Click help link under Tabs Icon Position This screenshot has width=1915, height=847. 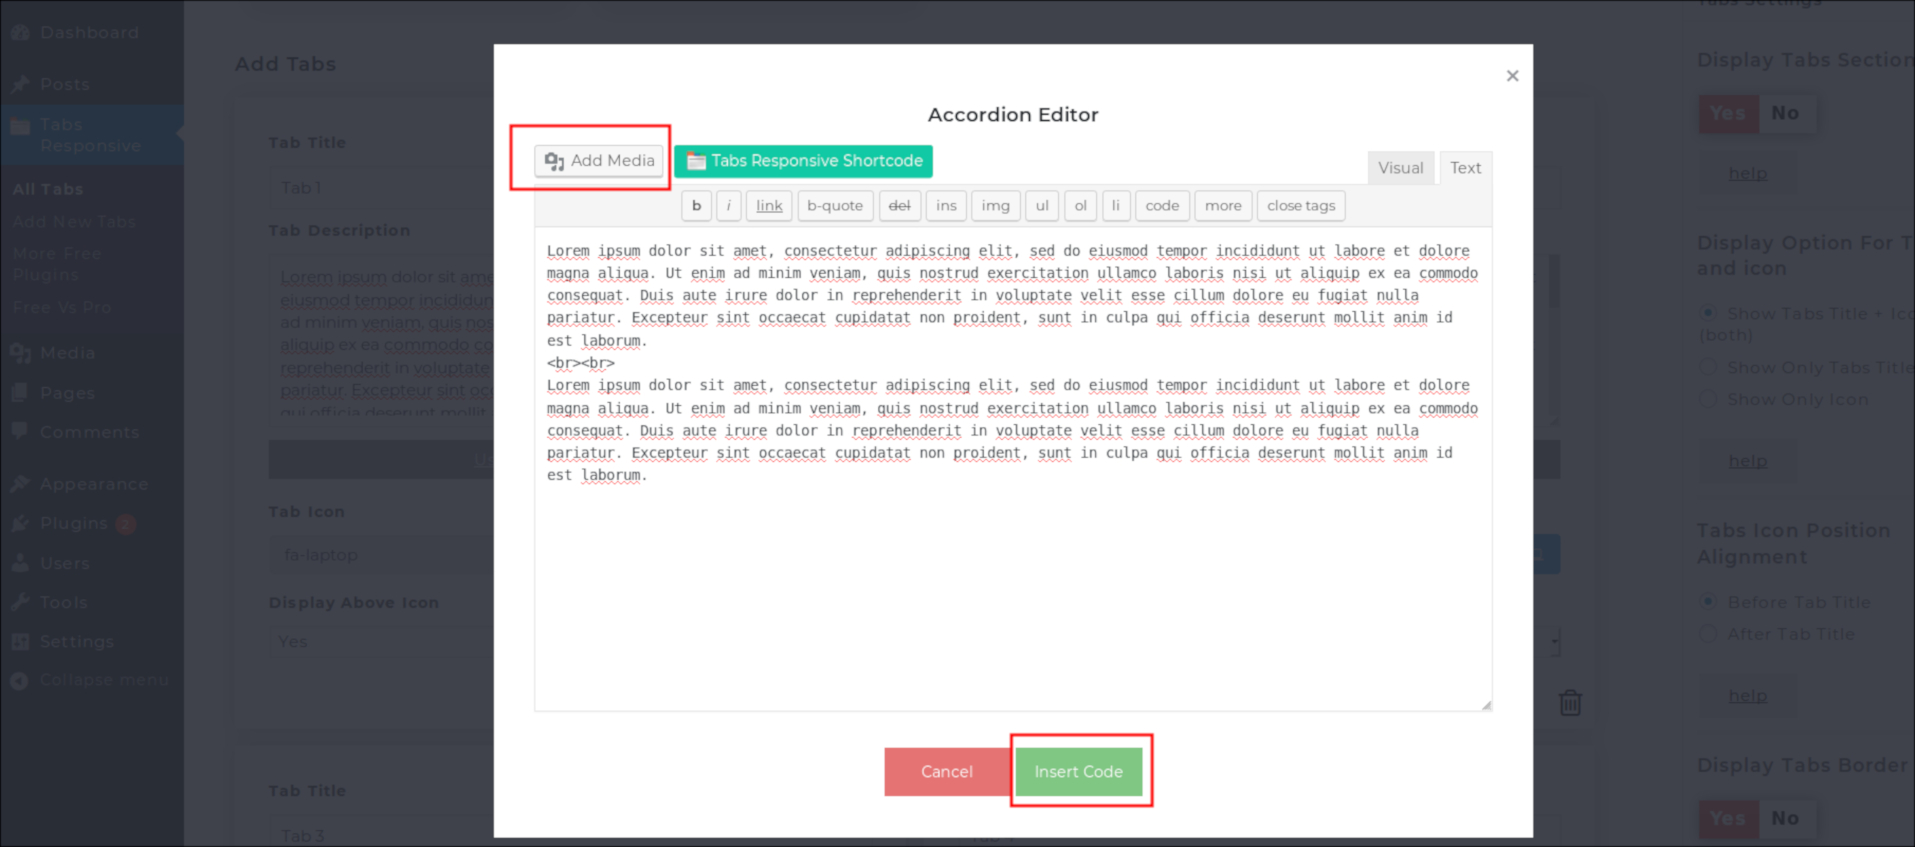1747,697
